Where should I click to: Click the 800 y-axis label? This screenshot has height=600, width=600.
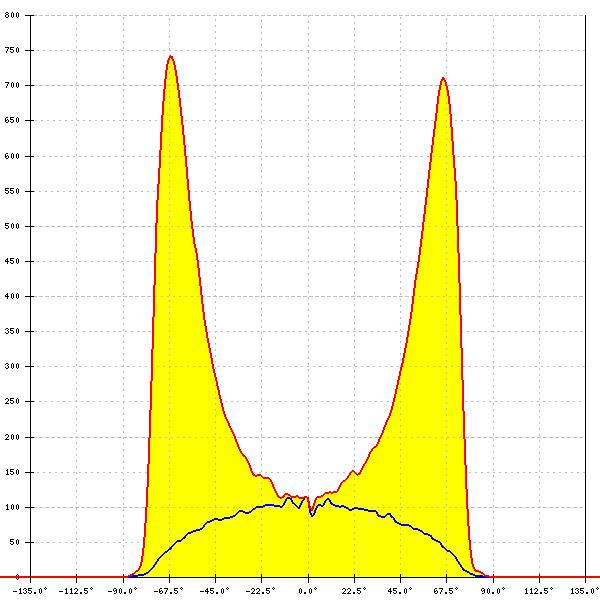12,15
